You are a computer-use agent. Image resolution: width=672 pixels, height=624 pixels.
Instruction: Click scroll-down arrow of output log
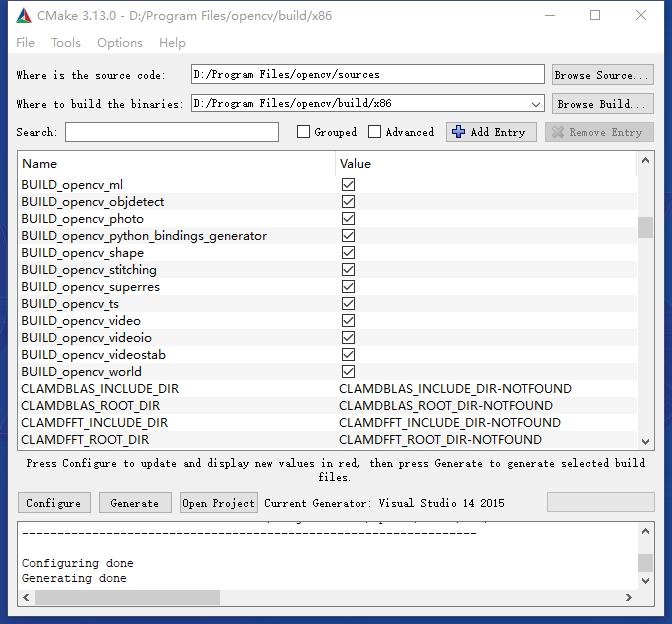645,581
